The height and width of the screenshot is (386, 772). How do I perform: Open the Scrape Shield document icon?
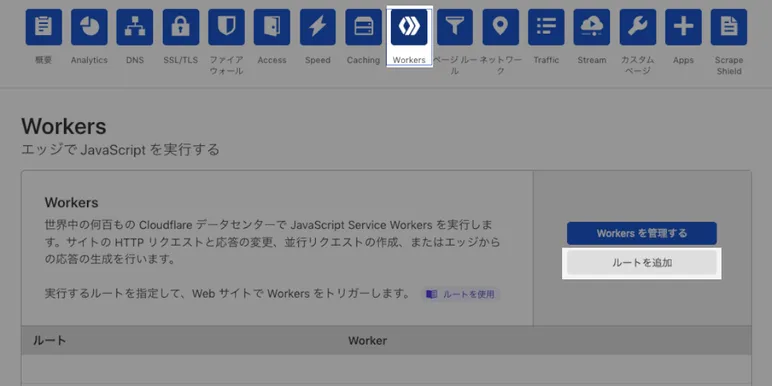click(729, 27)
